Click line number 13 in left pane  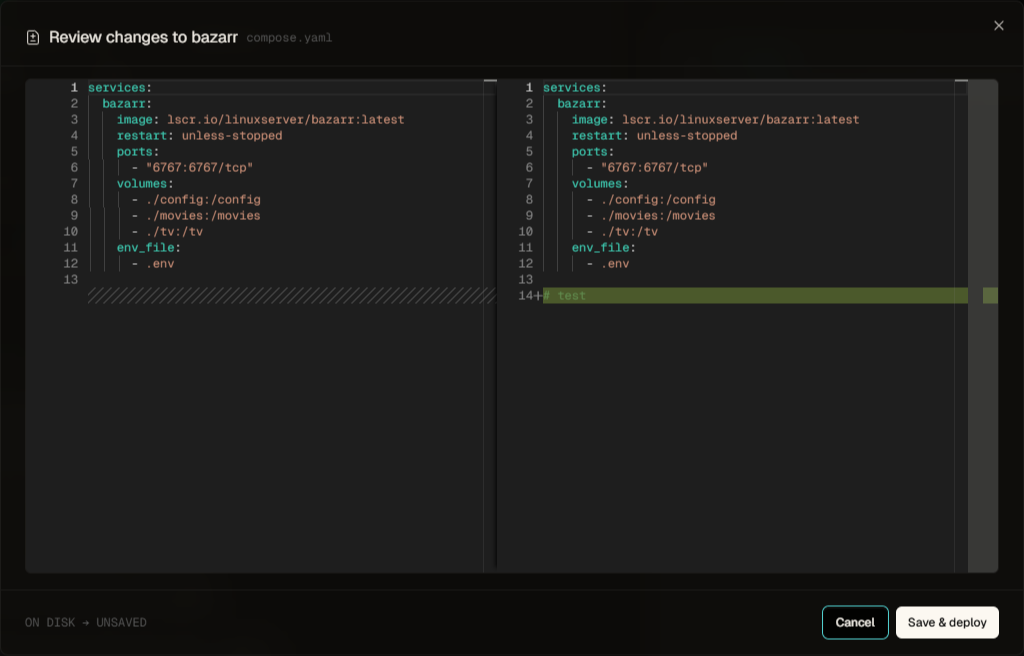[x=71, y=280]
